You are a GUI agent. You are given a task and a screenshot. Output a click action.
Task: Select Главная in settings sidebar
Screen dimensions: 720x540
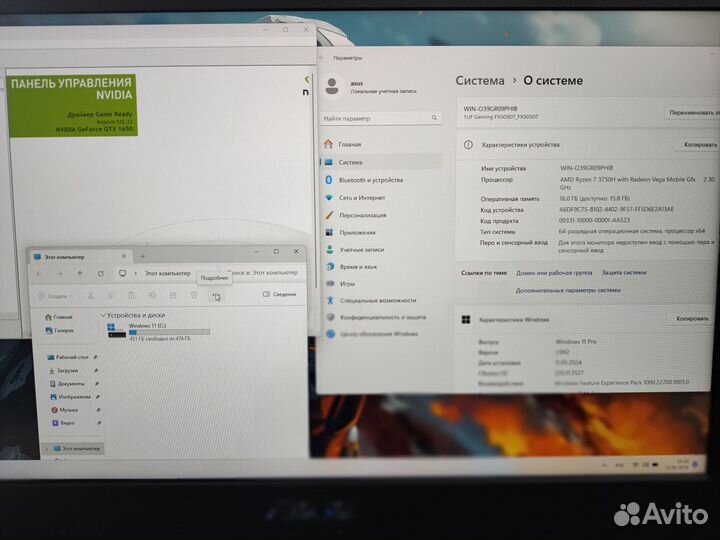tap(349, 144)
